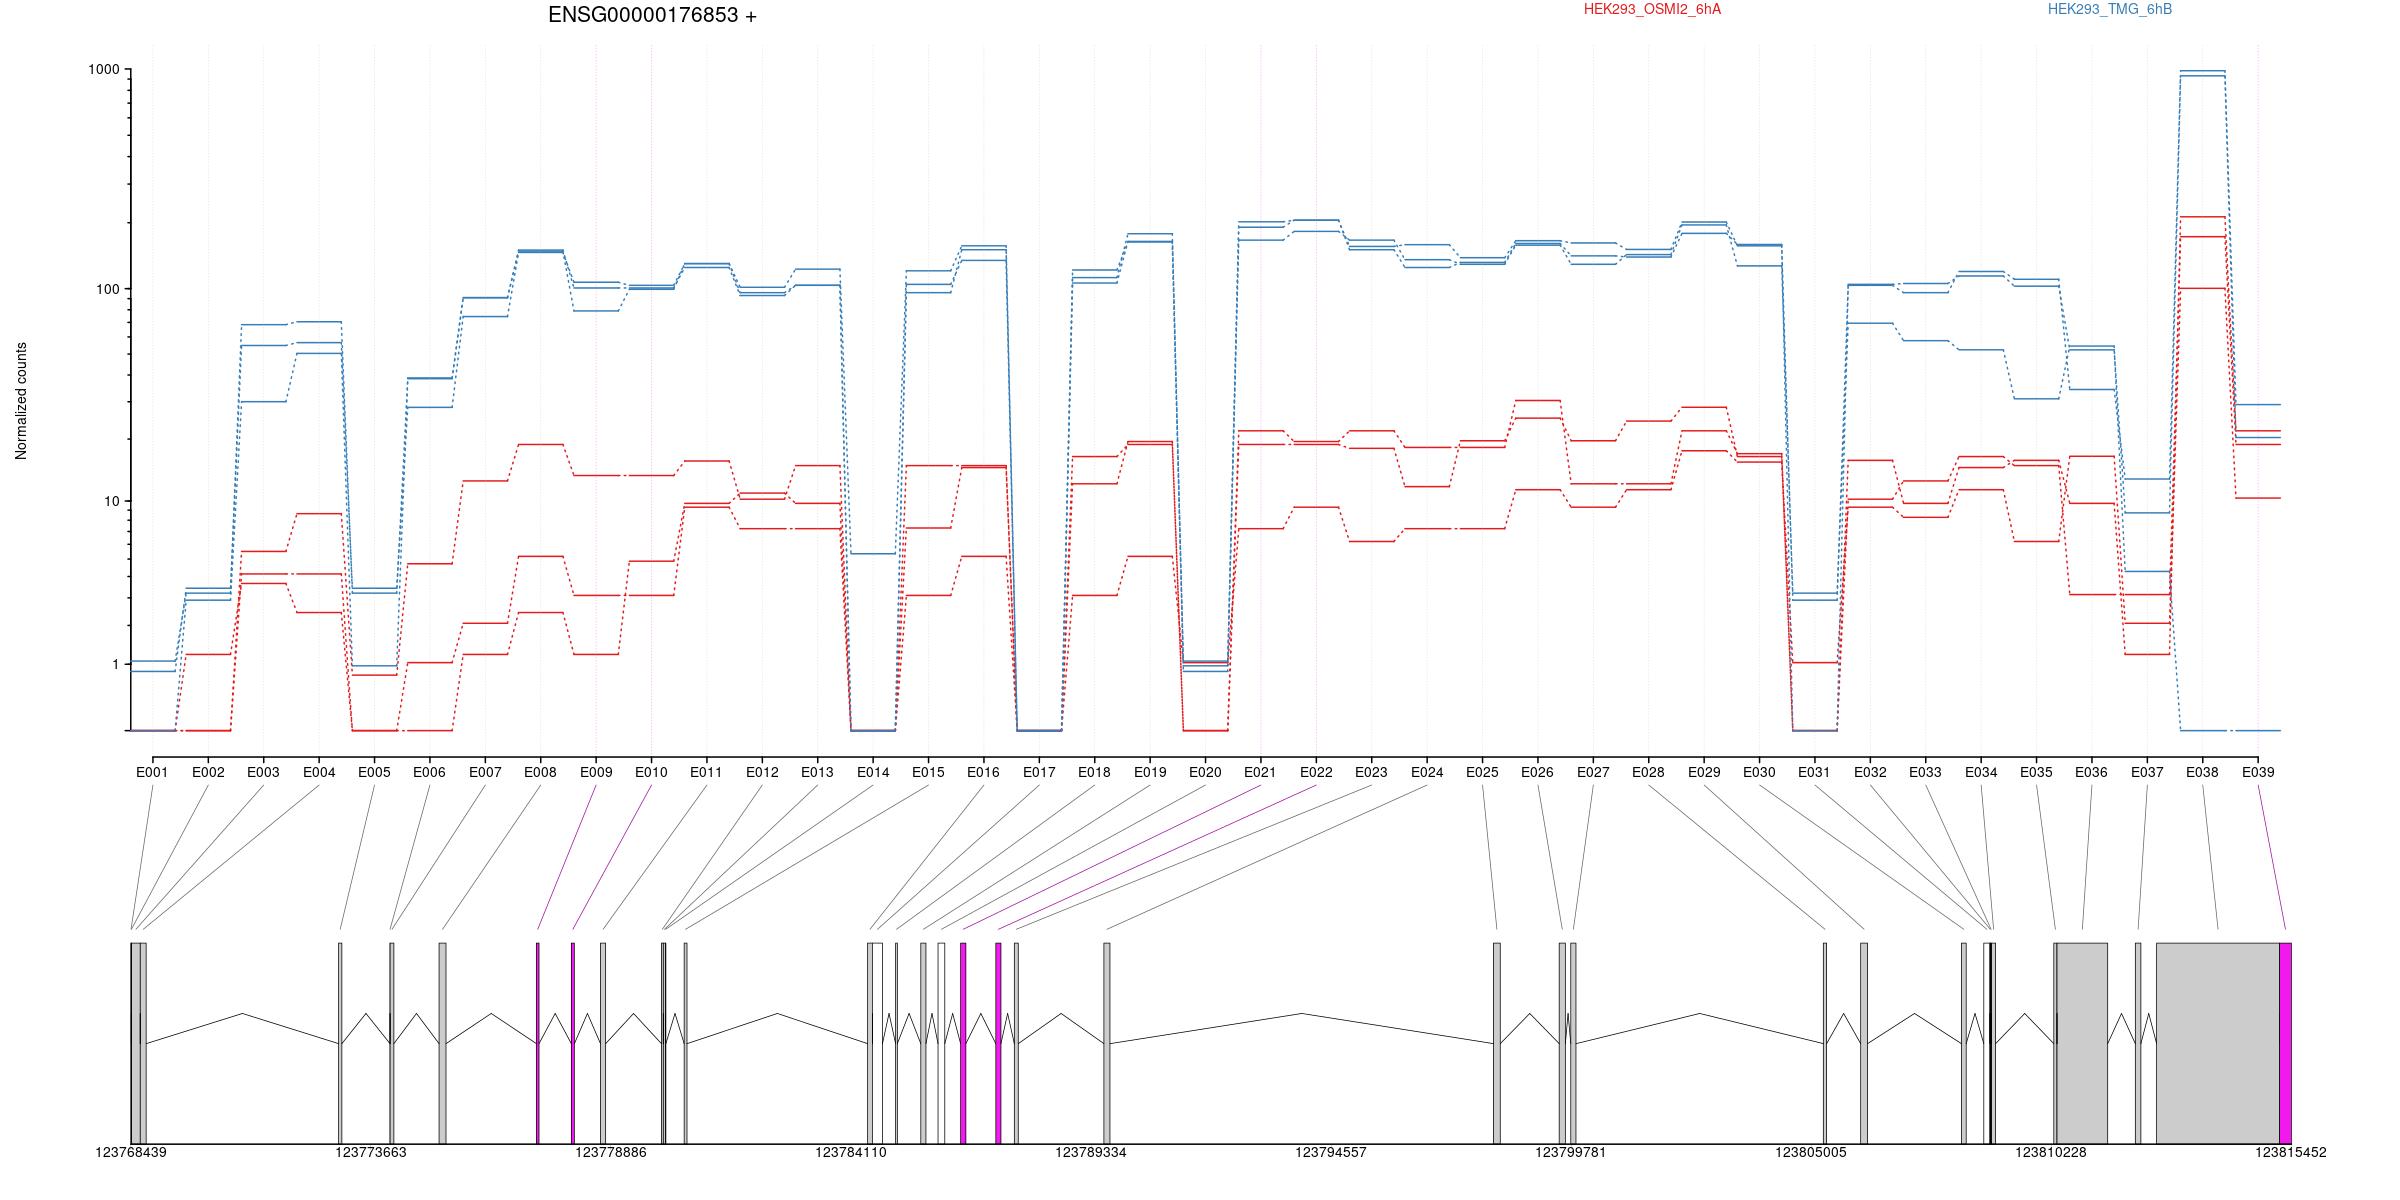Click the magenta exon block for E039
The image size is (2400, 1200).
pyautogui.click(x=2285, y=1043)
